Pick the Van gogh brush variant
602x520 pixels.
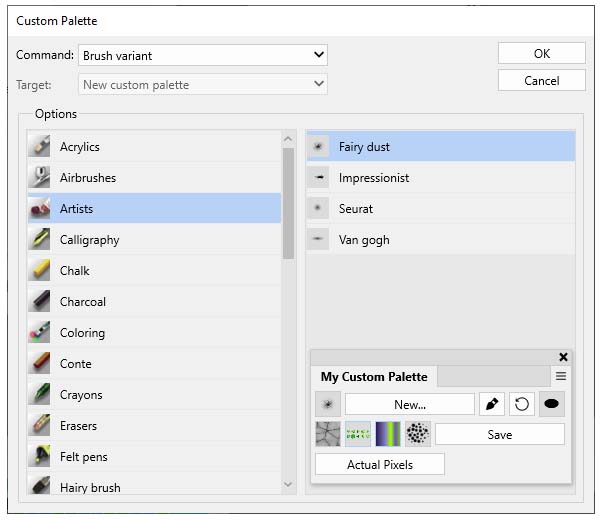364,240
